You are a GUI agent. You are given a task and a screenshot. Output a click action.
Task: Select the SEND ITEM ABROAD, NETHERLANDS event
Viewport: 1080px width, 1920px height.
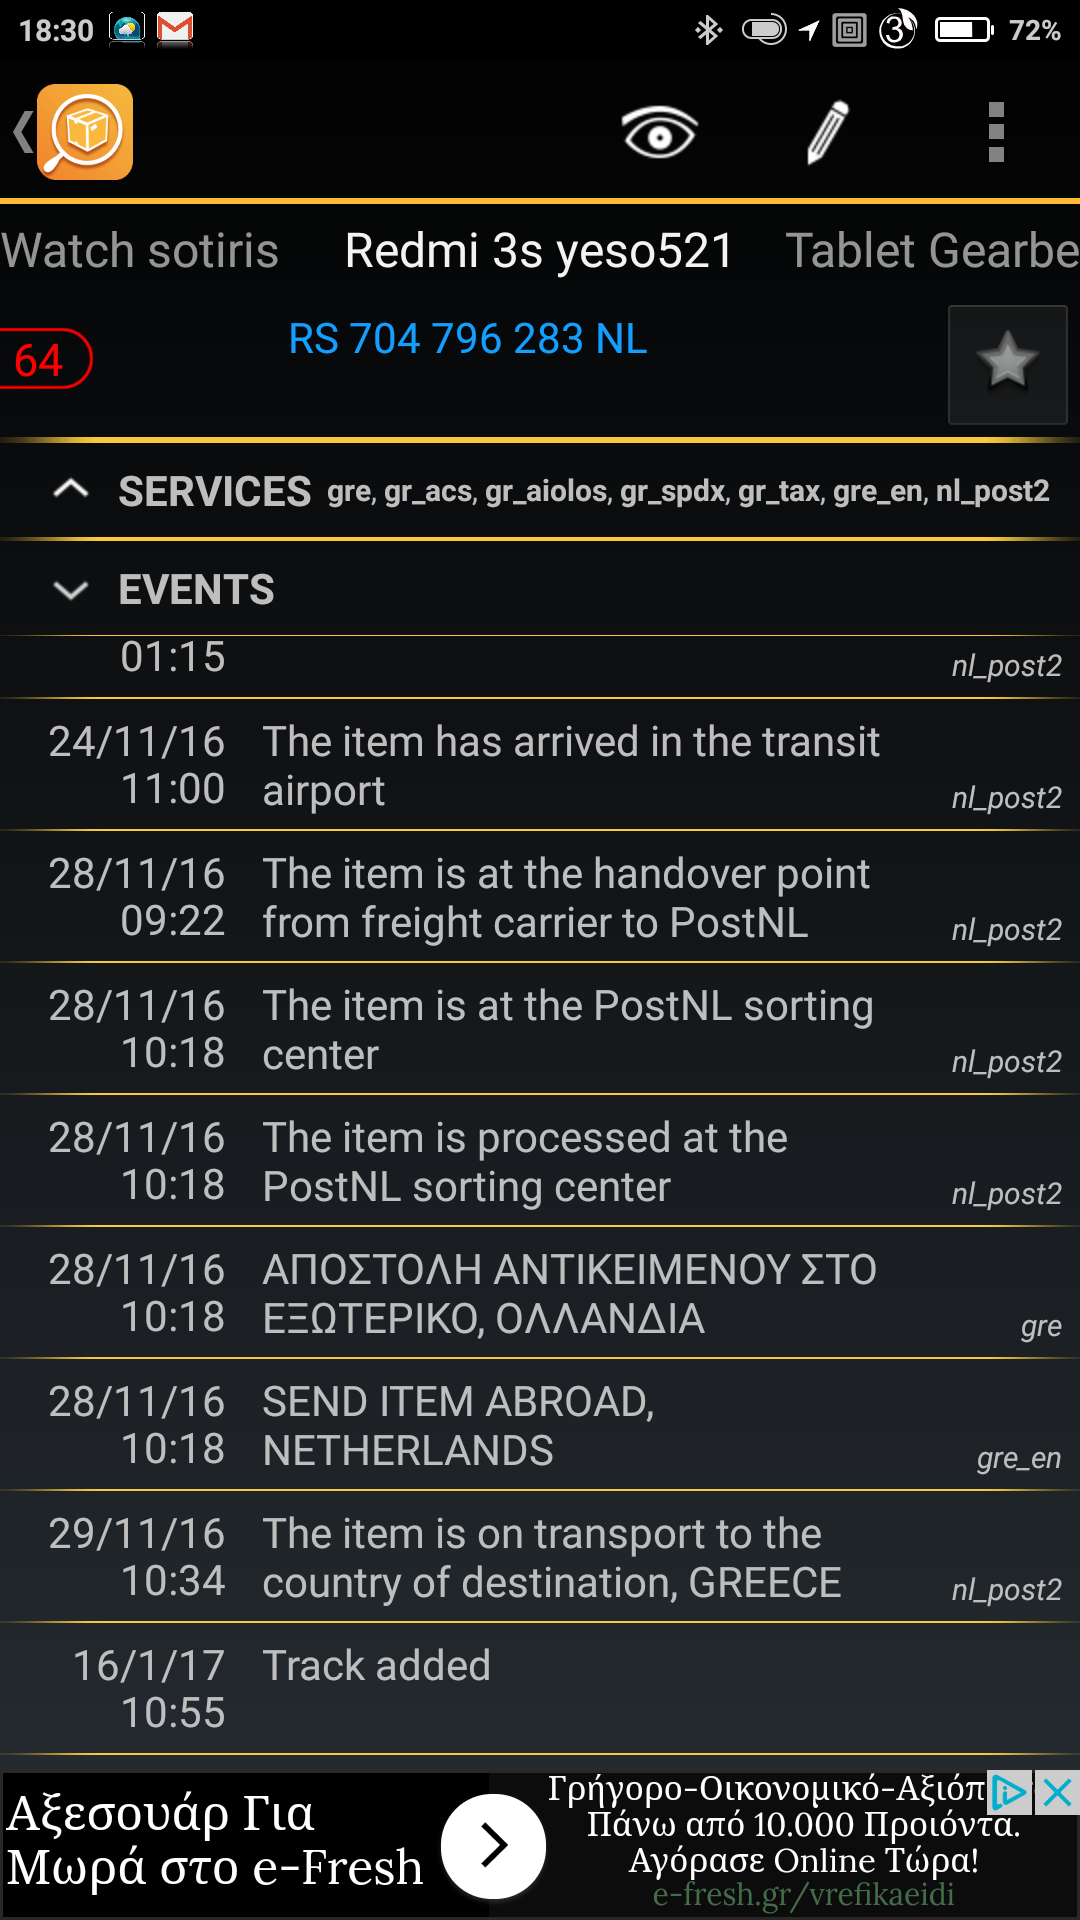pos(540,1425)
